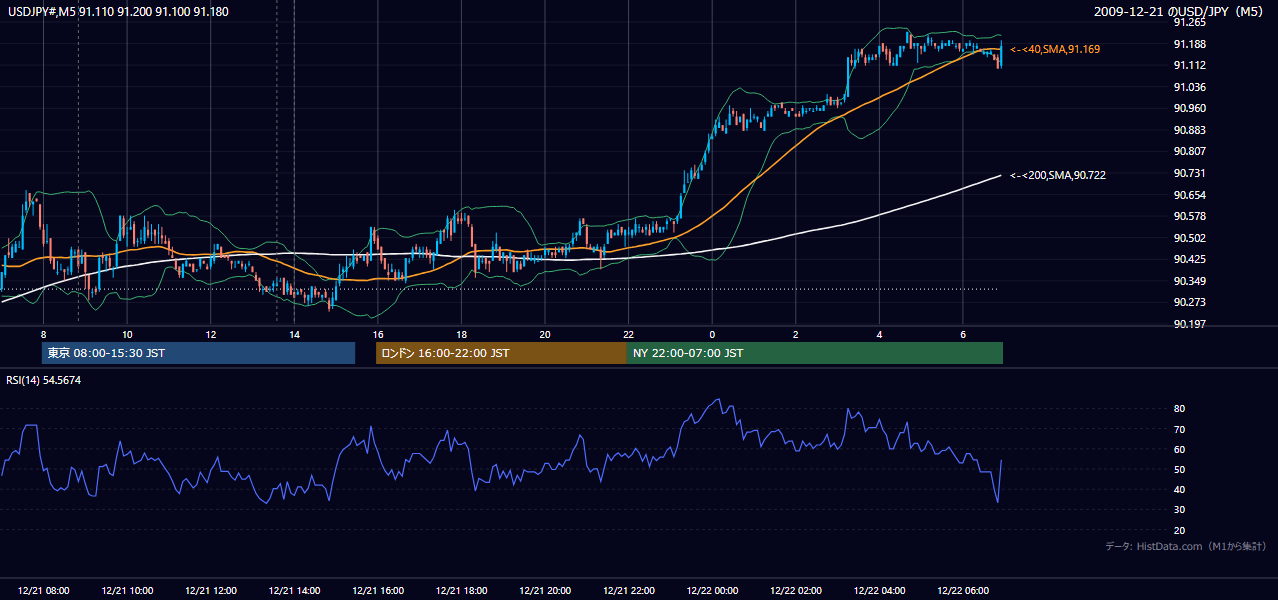The image size is (1278, 600).
Task: Click the 12/21 14:00 time axis label
Action: coord(294,591)
